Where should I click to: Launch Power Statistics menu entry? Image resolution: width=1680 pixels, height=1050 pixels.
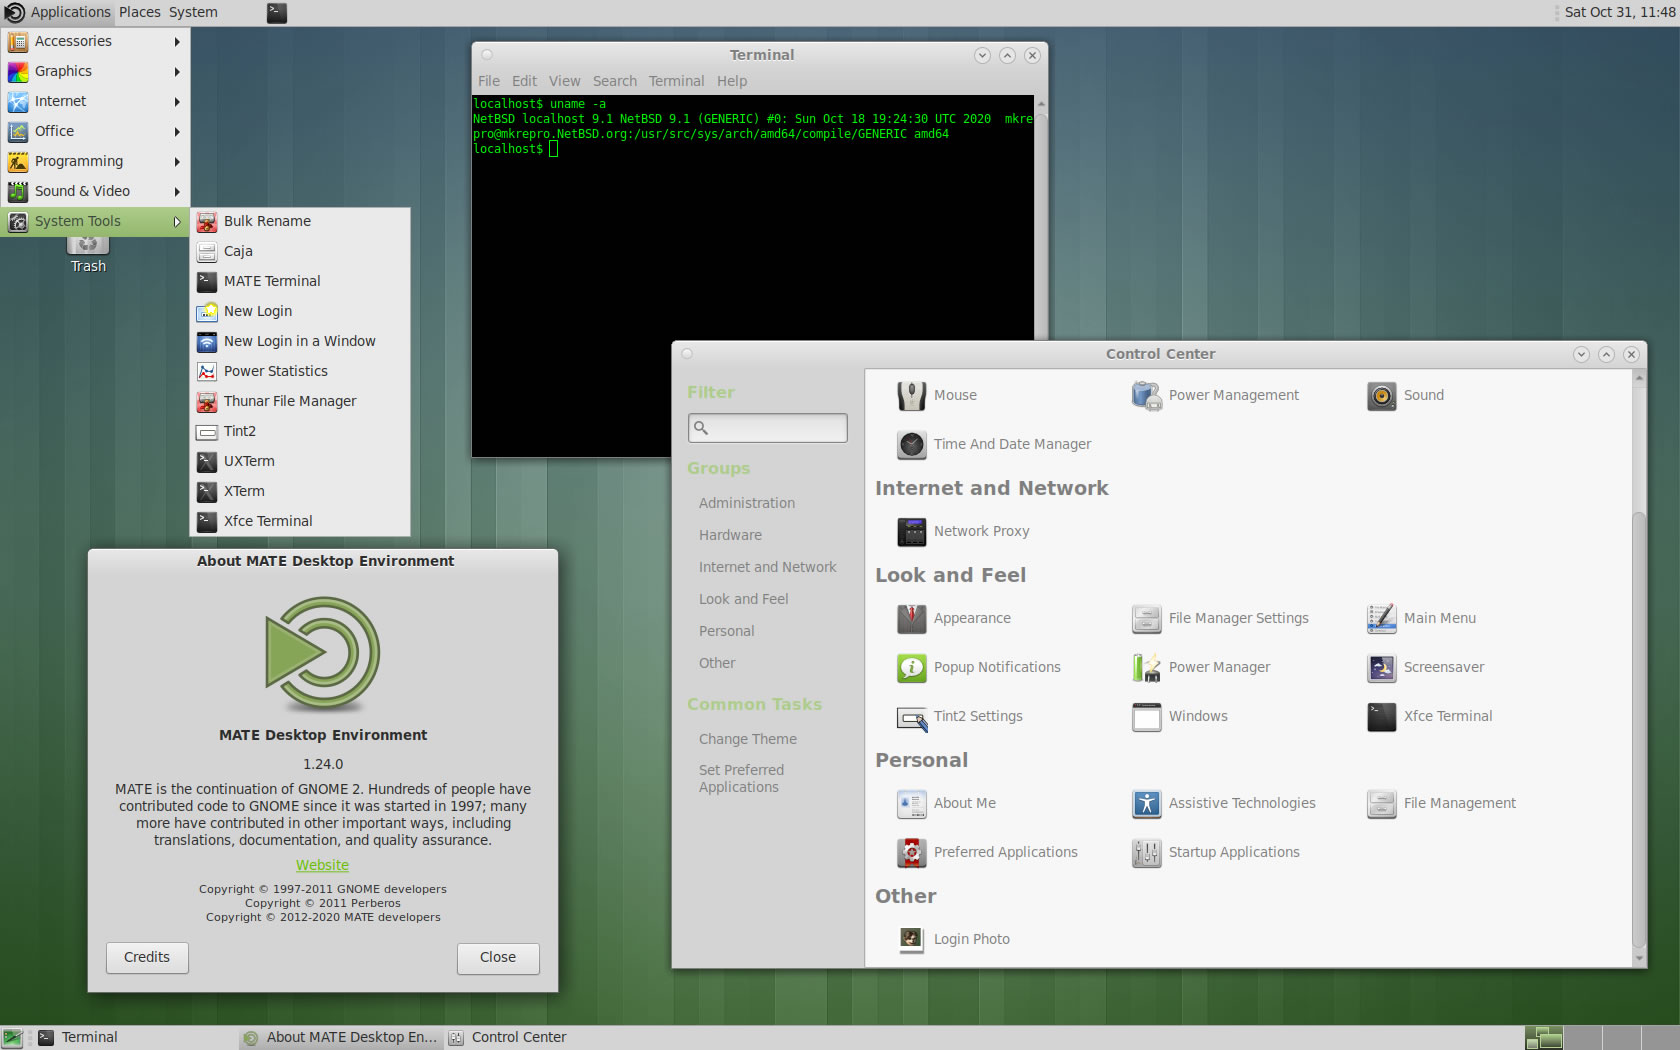pyautogui.click(x=300, y=372)
